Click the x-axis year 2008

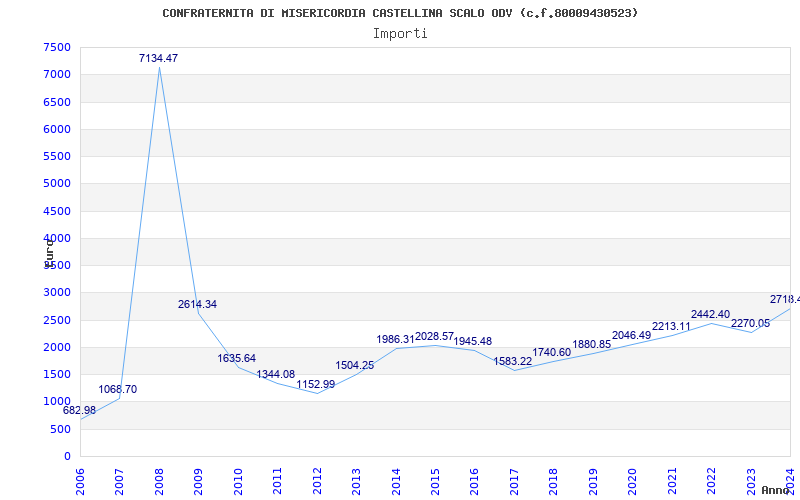click(159, 482)
